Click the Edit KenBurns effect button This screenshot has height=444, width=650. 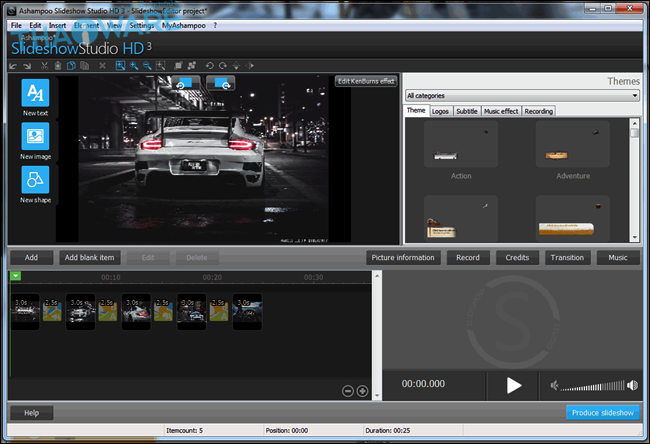click(366, 80)
